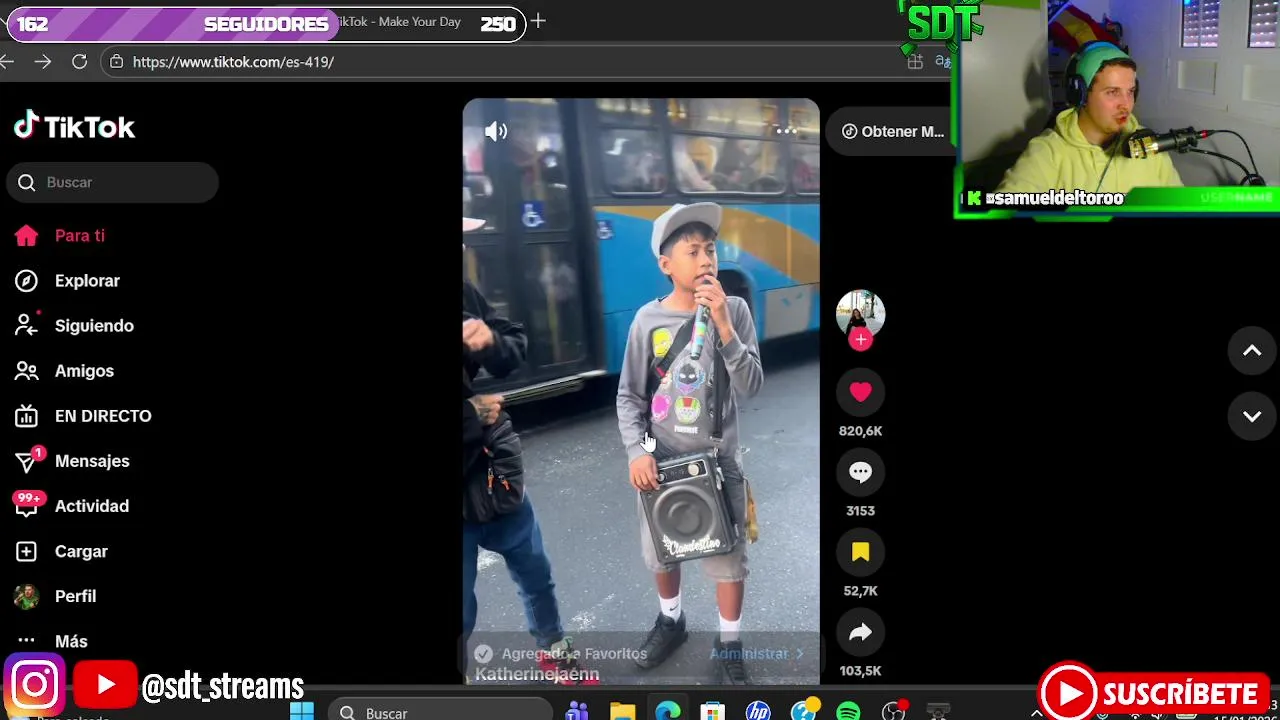This screenshot has height=720, width=1280.
Task: Click the site info lock icon
Action: [116, 62]
